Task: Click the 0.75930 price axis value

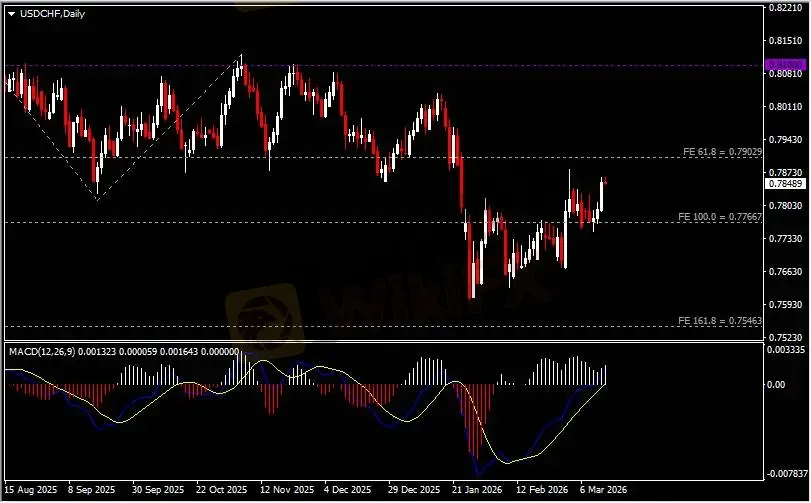Action: 785,304
